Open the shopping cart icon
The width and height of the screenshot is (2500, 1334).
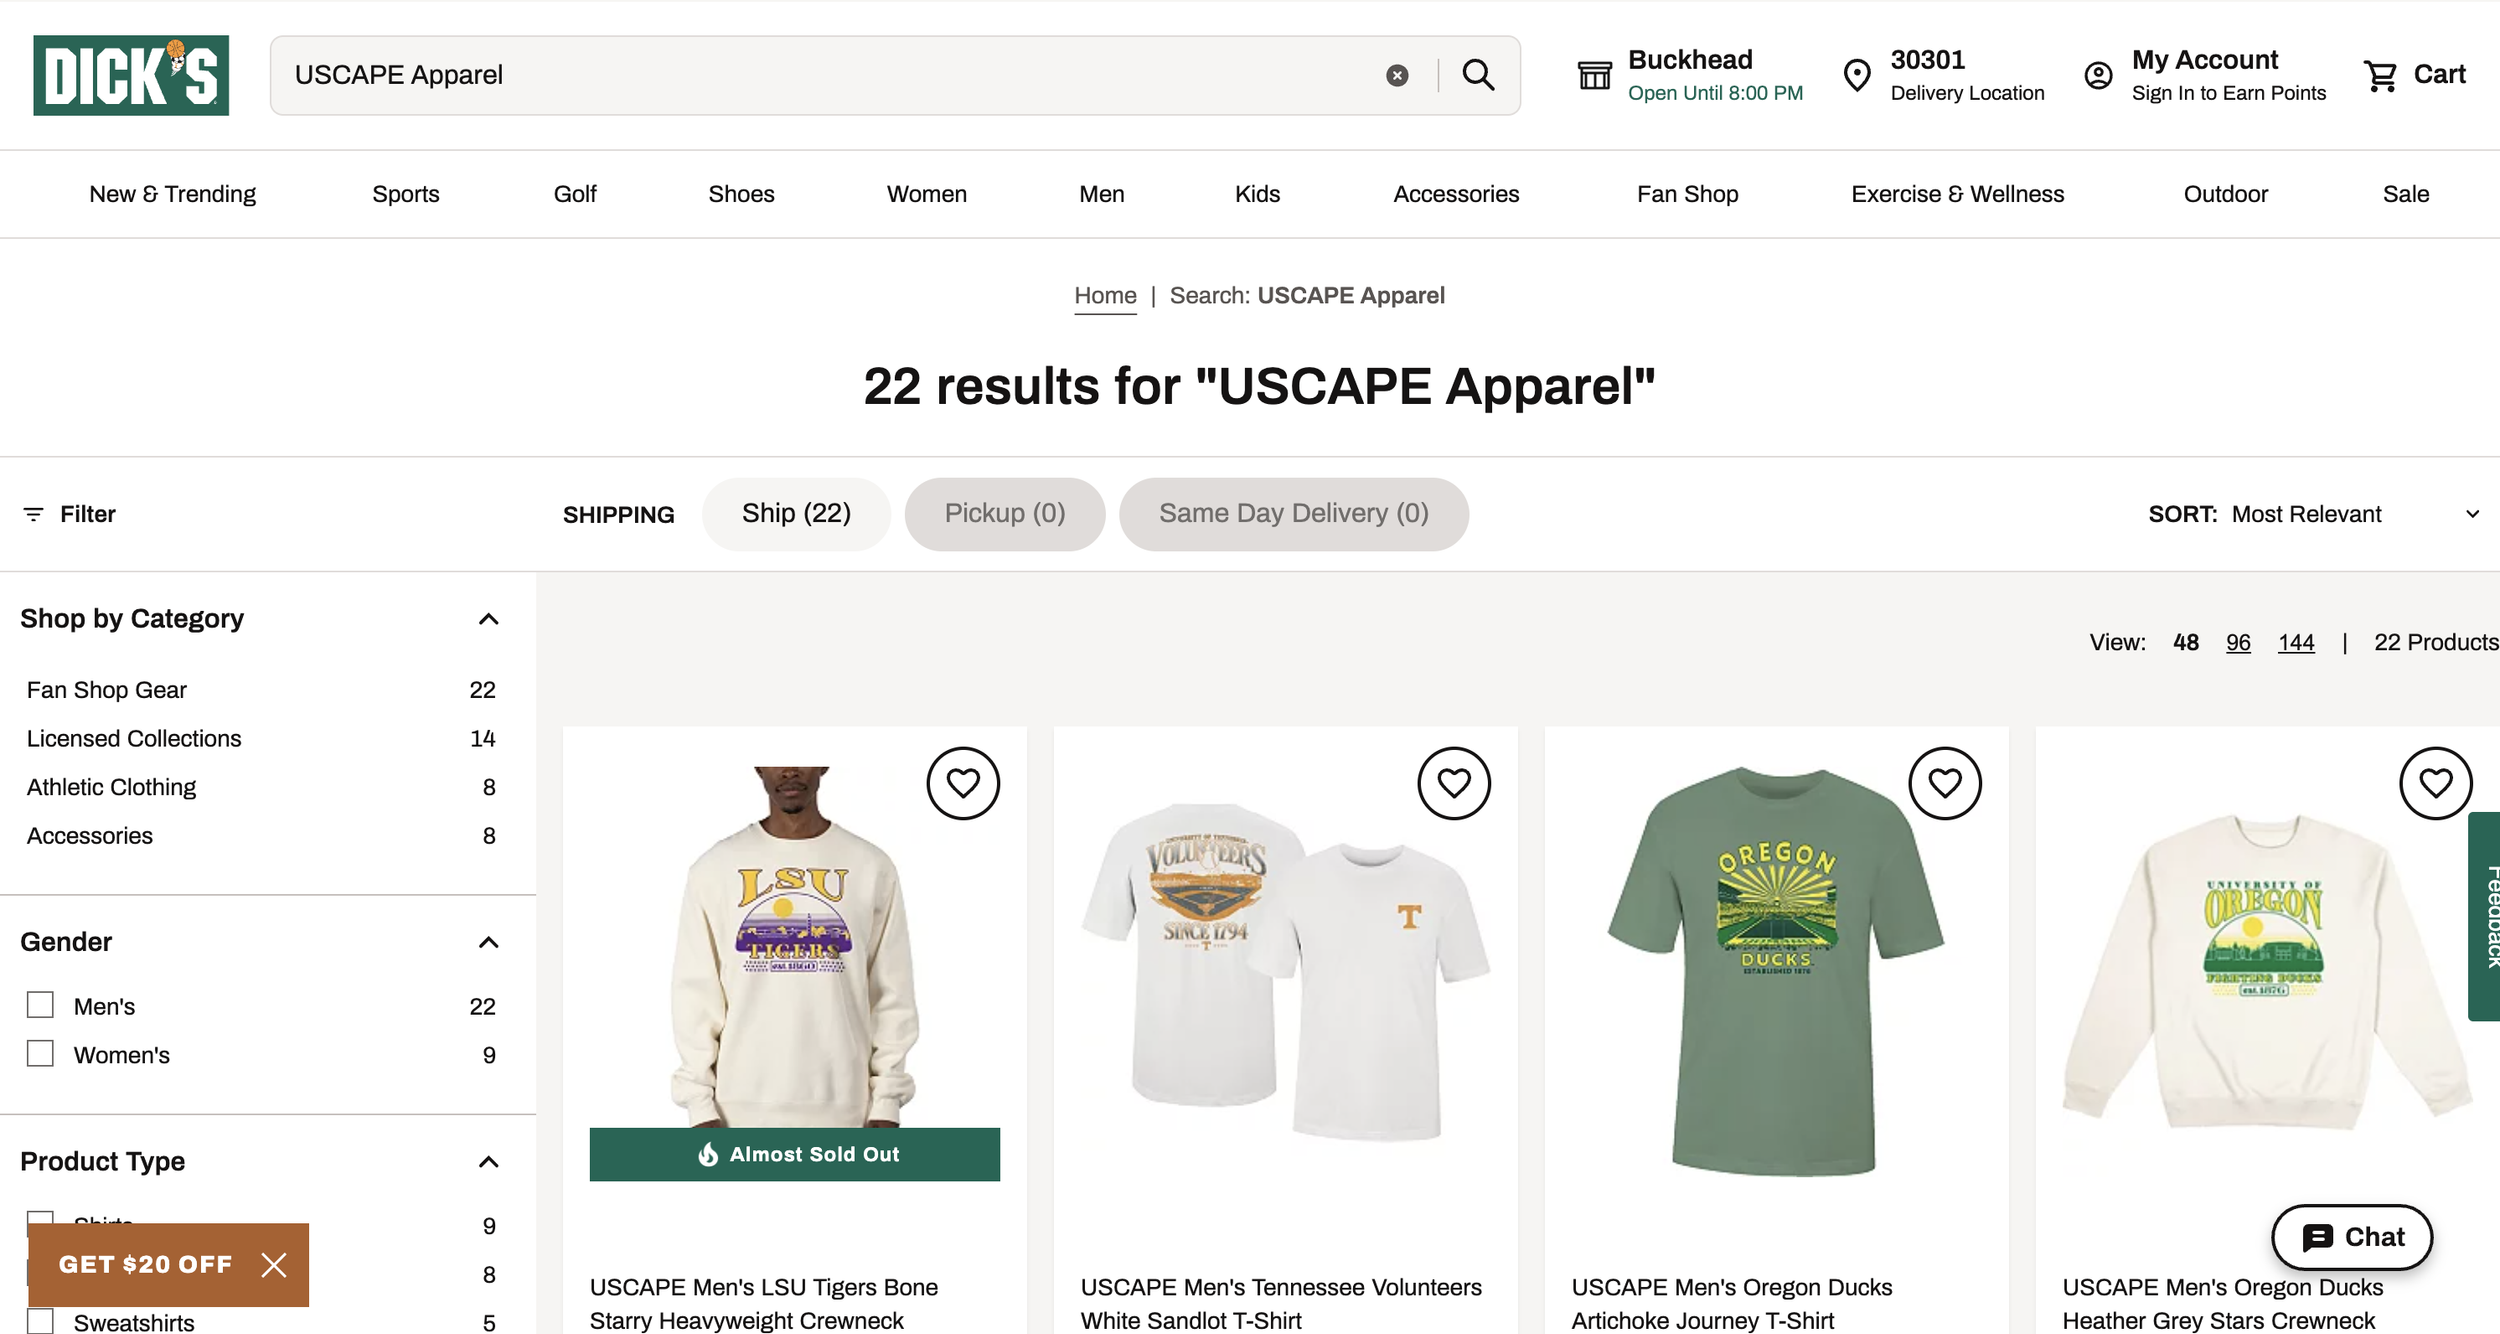pos(2380,75)
